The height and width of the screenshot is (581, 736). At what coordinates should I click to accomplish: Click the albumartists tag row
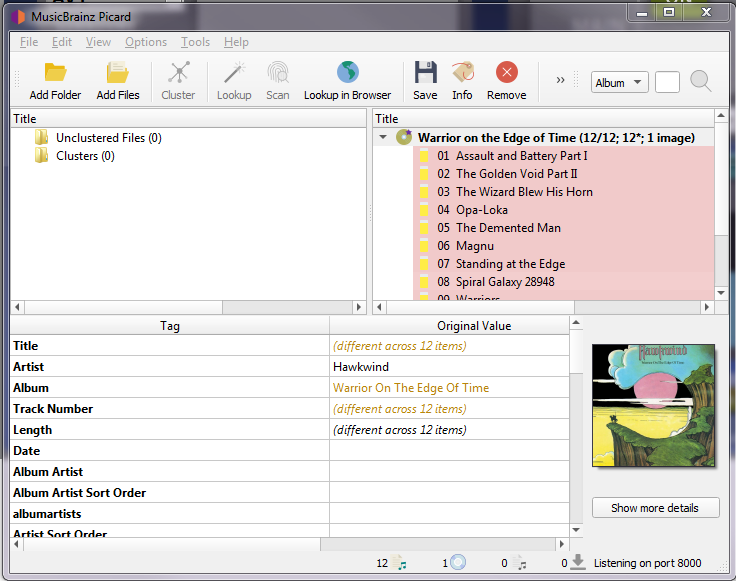tap(169, 514)
